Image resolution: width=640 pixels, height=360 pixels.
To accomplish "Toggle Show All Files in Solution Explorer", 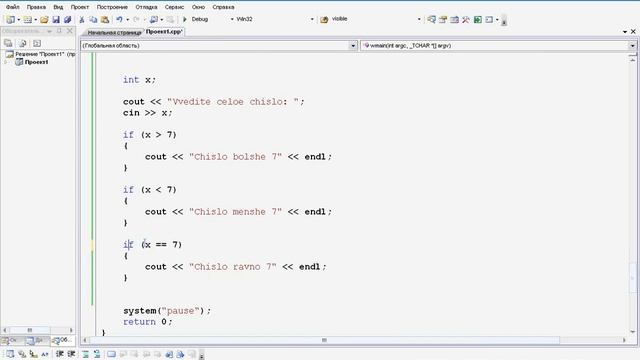I will pyautogui.click(x=22, y=43).
